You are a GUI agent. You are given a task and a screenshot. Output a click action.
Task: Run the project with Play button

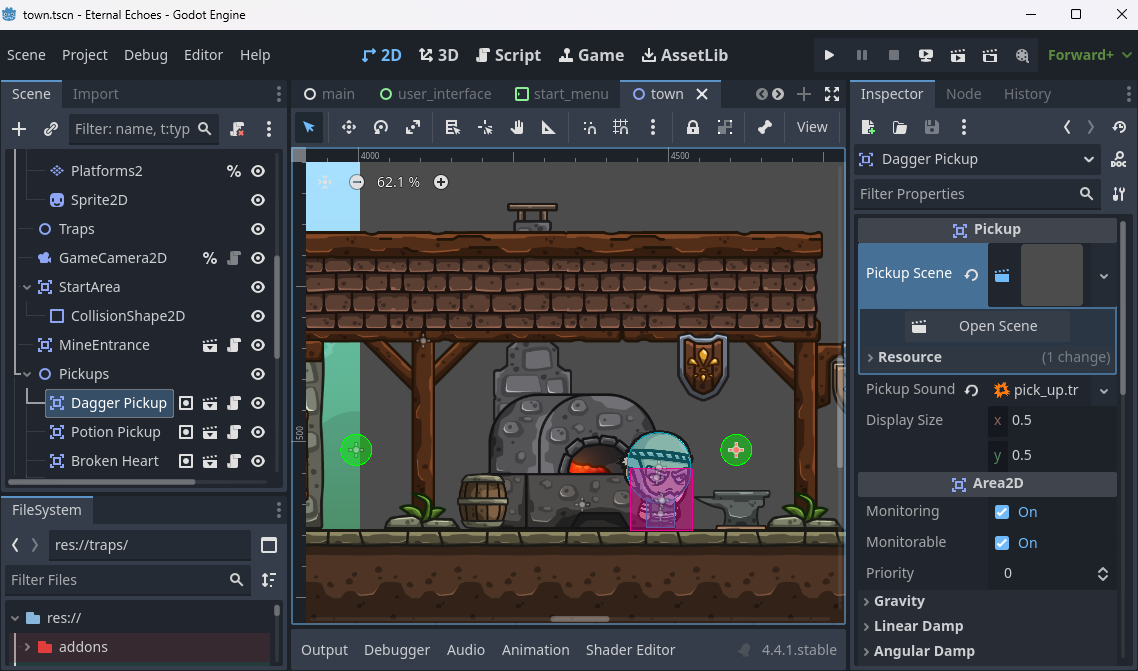(x=829, y=55)
